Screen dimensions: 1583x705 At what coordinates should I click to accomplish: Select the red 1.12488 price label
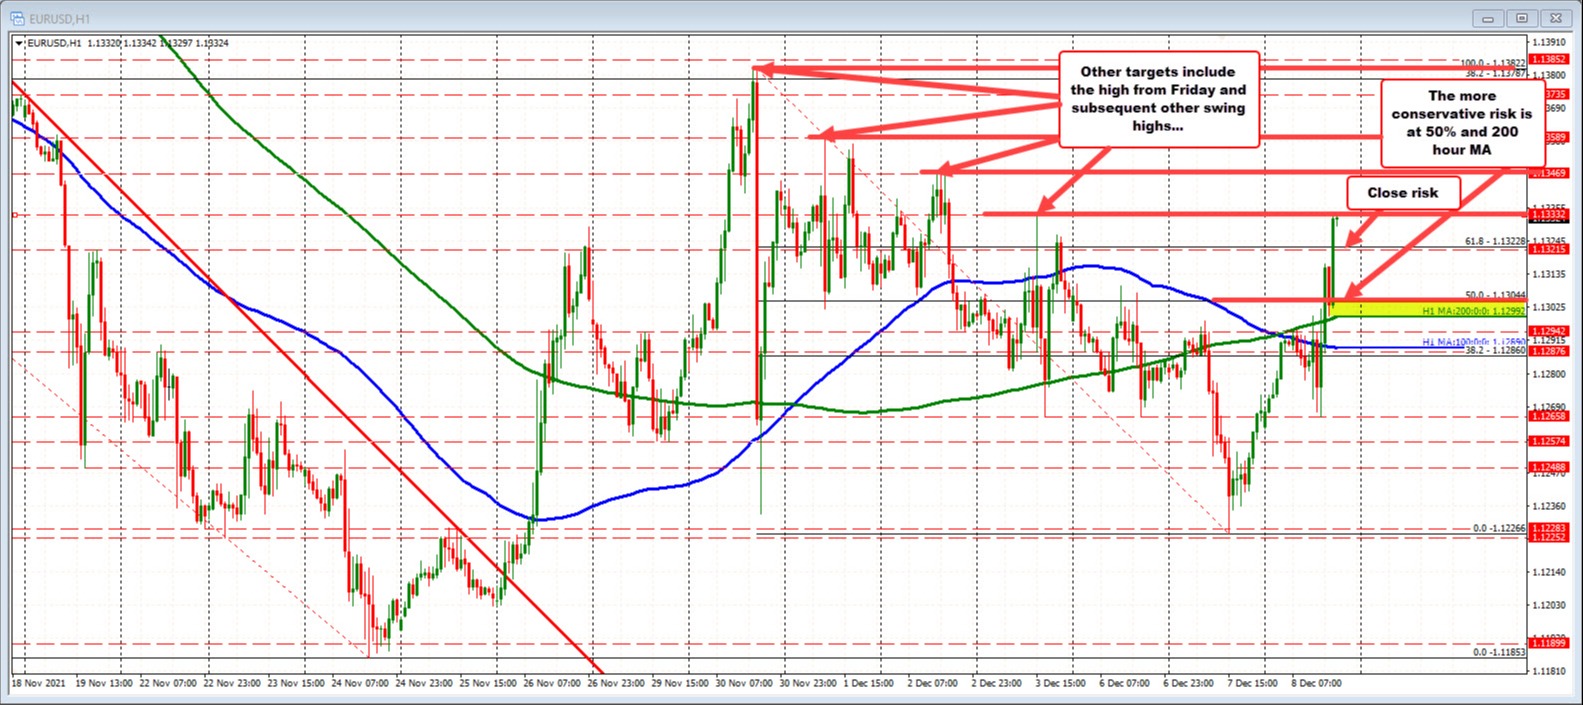click(x=1549, y=466)
